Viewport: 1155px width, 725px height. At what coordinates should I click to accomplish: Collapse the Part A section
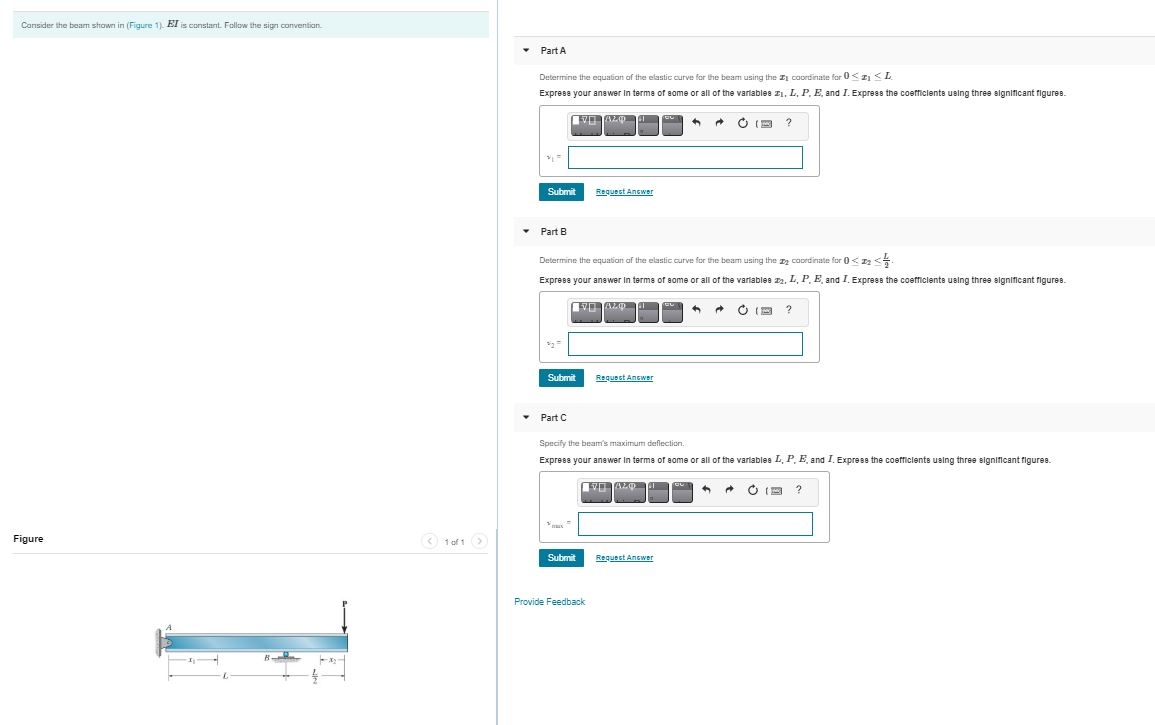click(526, 51)
